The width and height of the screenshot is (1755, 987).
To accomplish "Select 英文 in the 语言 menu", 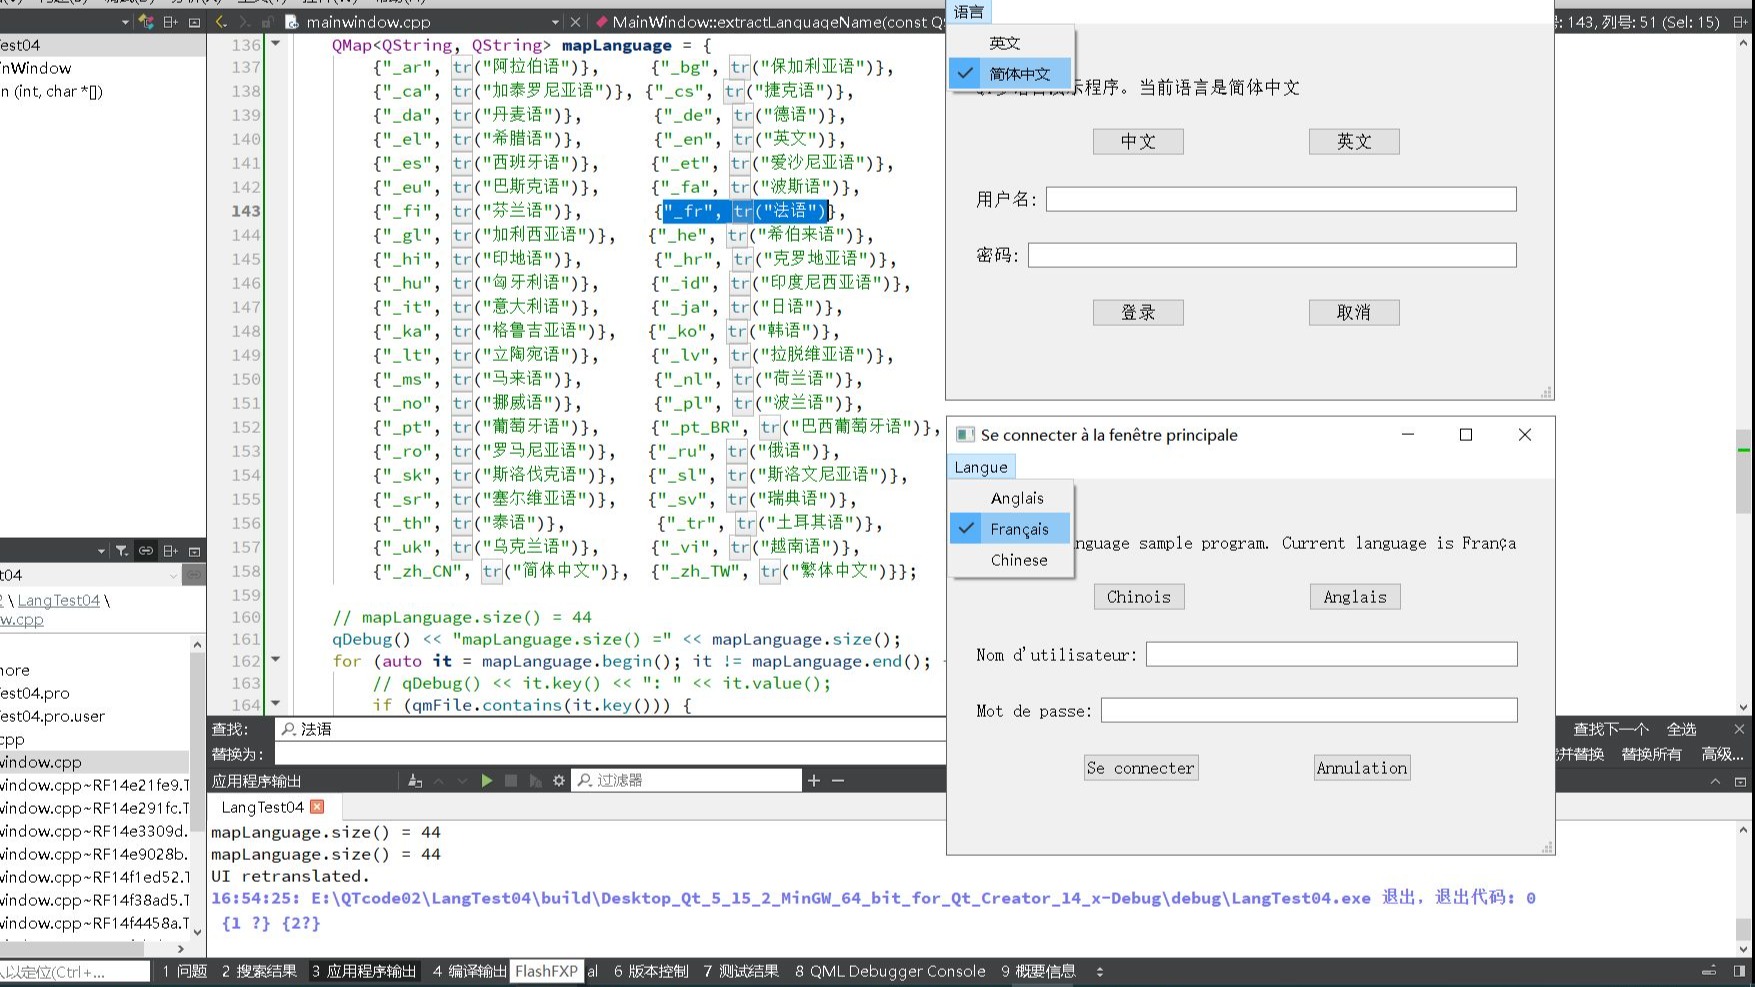I will point(1004,42).
